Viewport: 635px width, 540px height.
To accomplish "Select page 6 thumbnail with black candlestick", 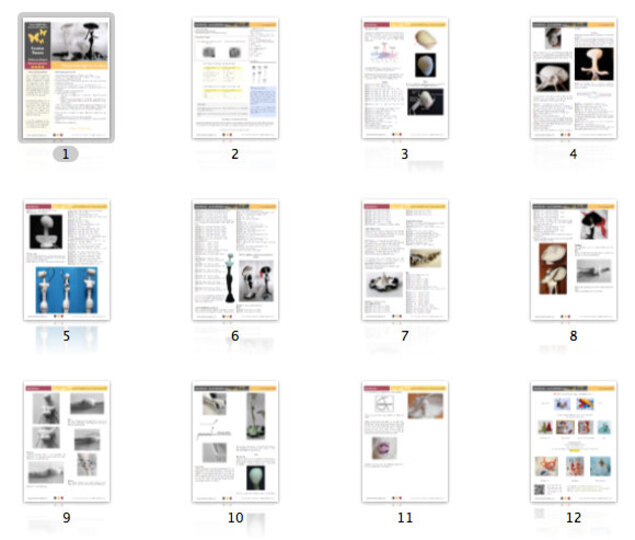I will 235,260.
